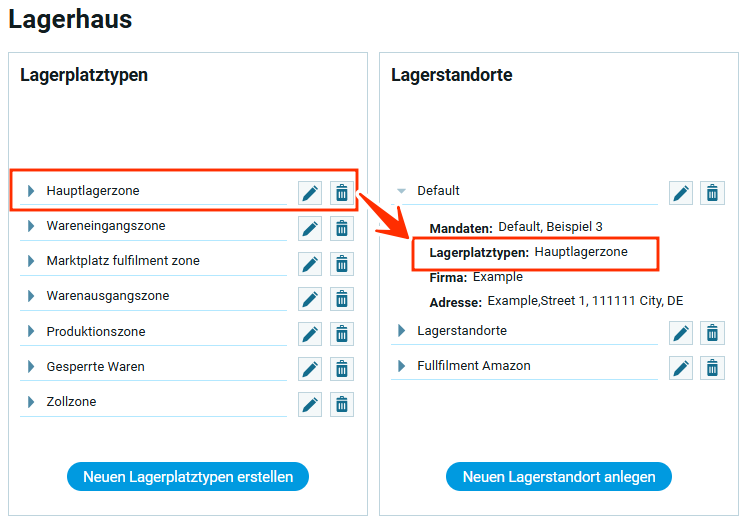Edit the Fullfilment Amazon location
The width and height of the screenshot is (745, 525).
(681, 368)
